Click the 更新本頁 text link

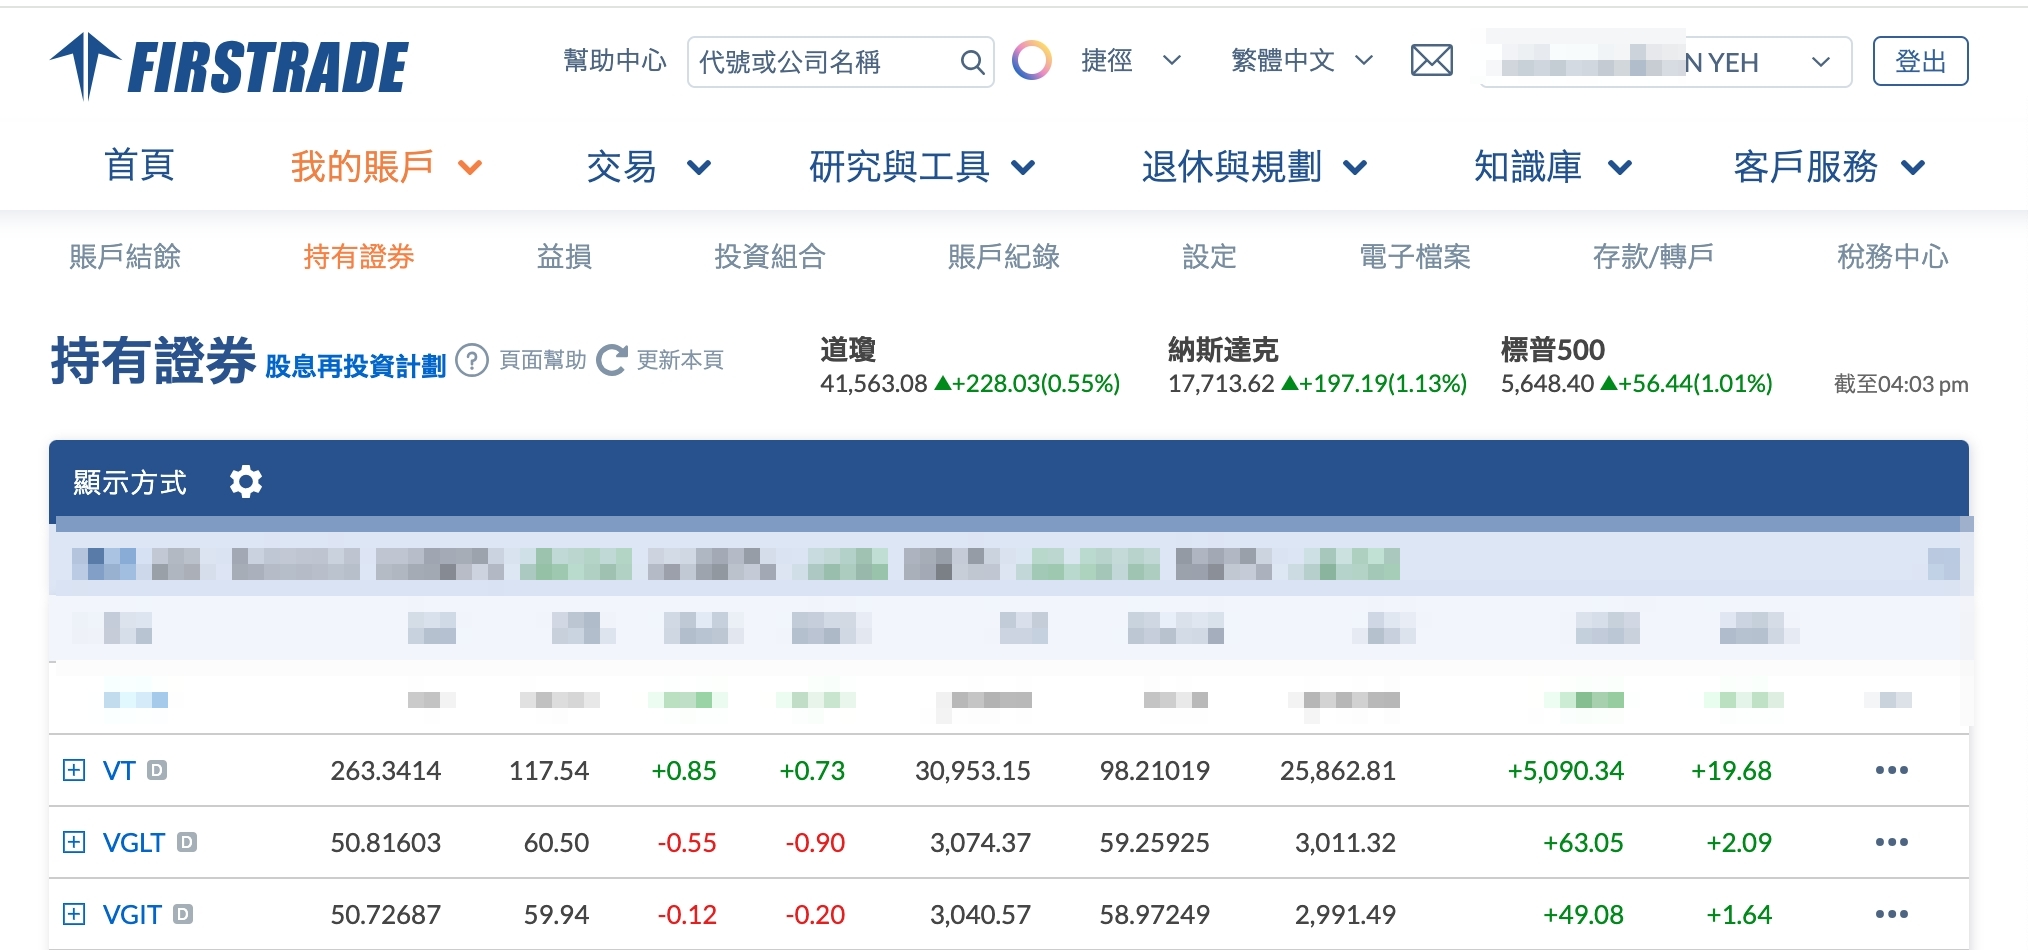coord(680,360)
